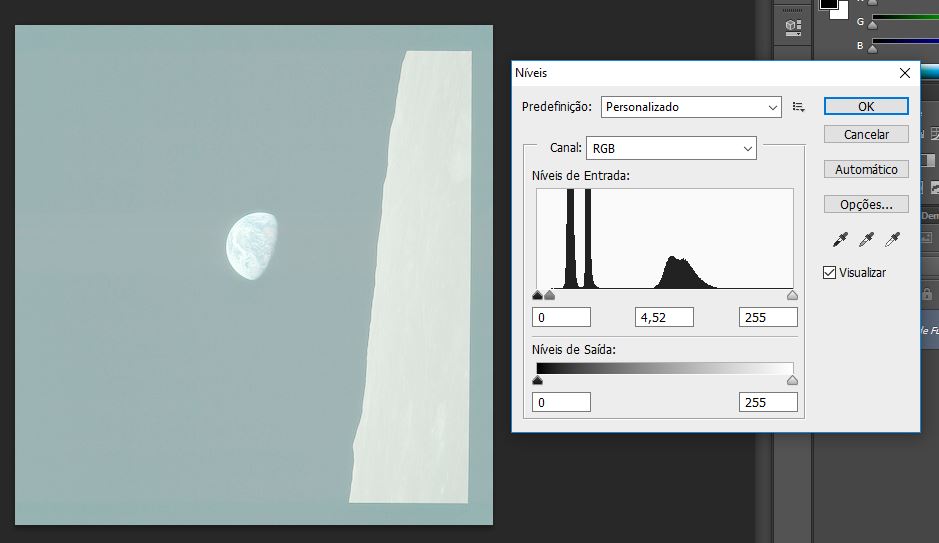Open the preset options menu icon

point(798,107)
